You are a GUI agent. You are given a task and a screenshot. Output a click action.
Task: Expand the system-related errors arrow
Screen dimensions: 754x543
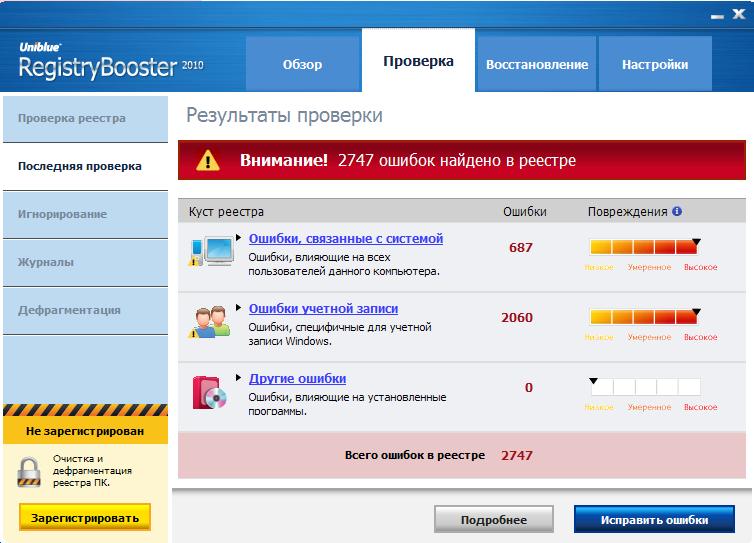(239, 238)
